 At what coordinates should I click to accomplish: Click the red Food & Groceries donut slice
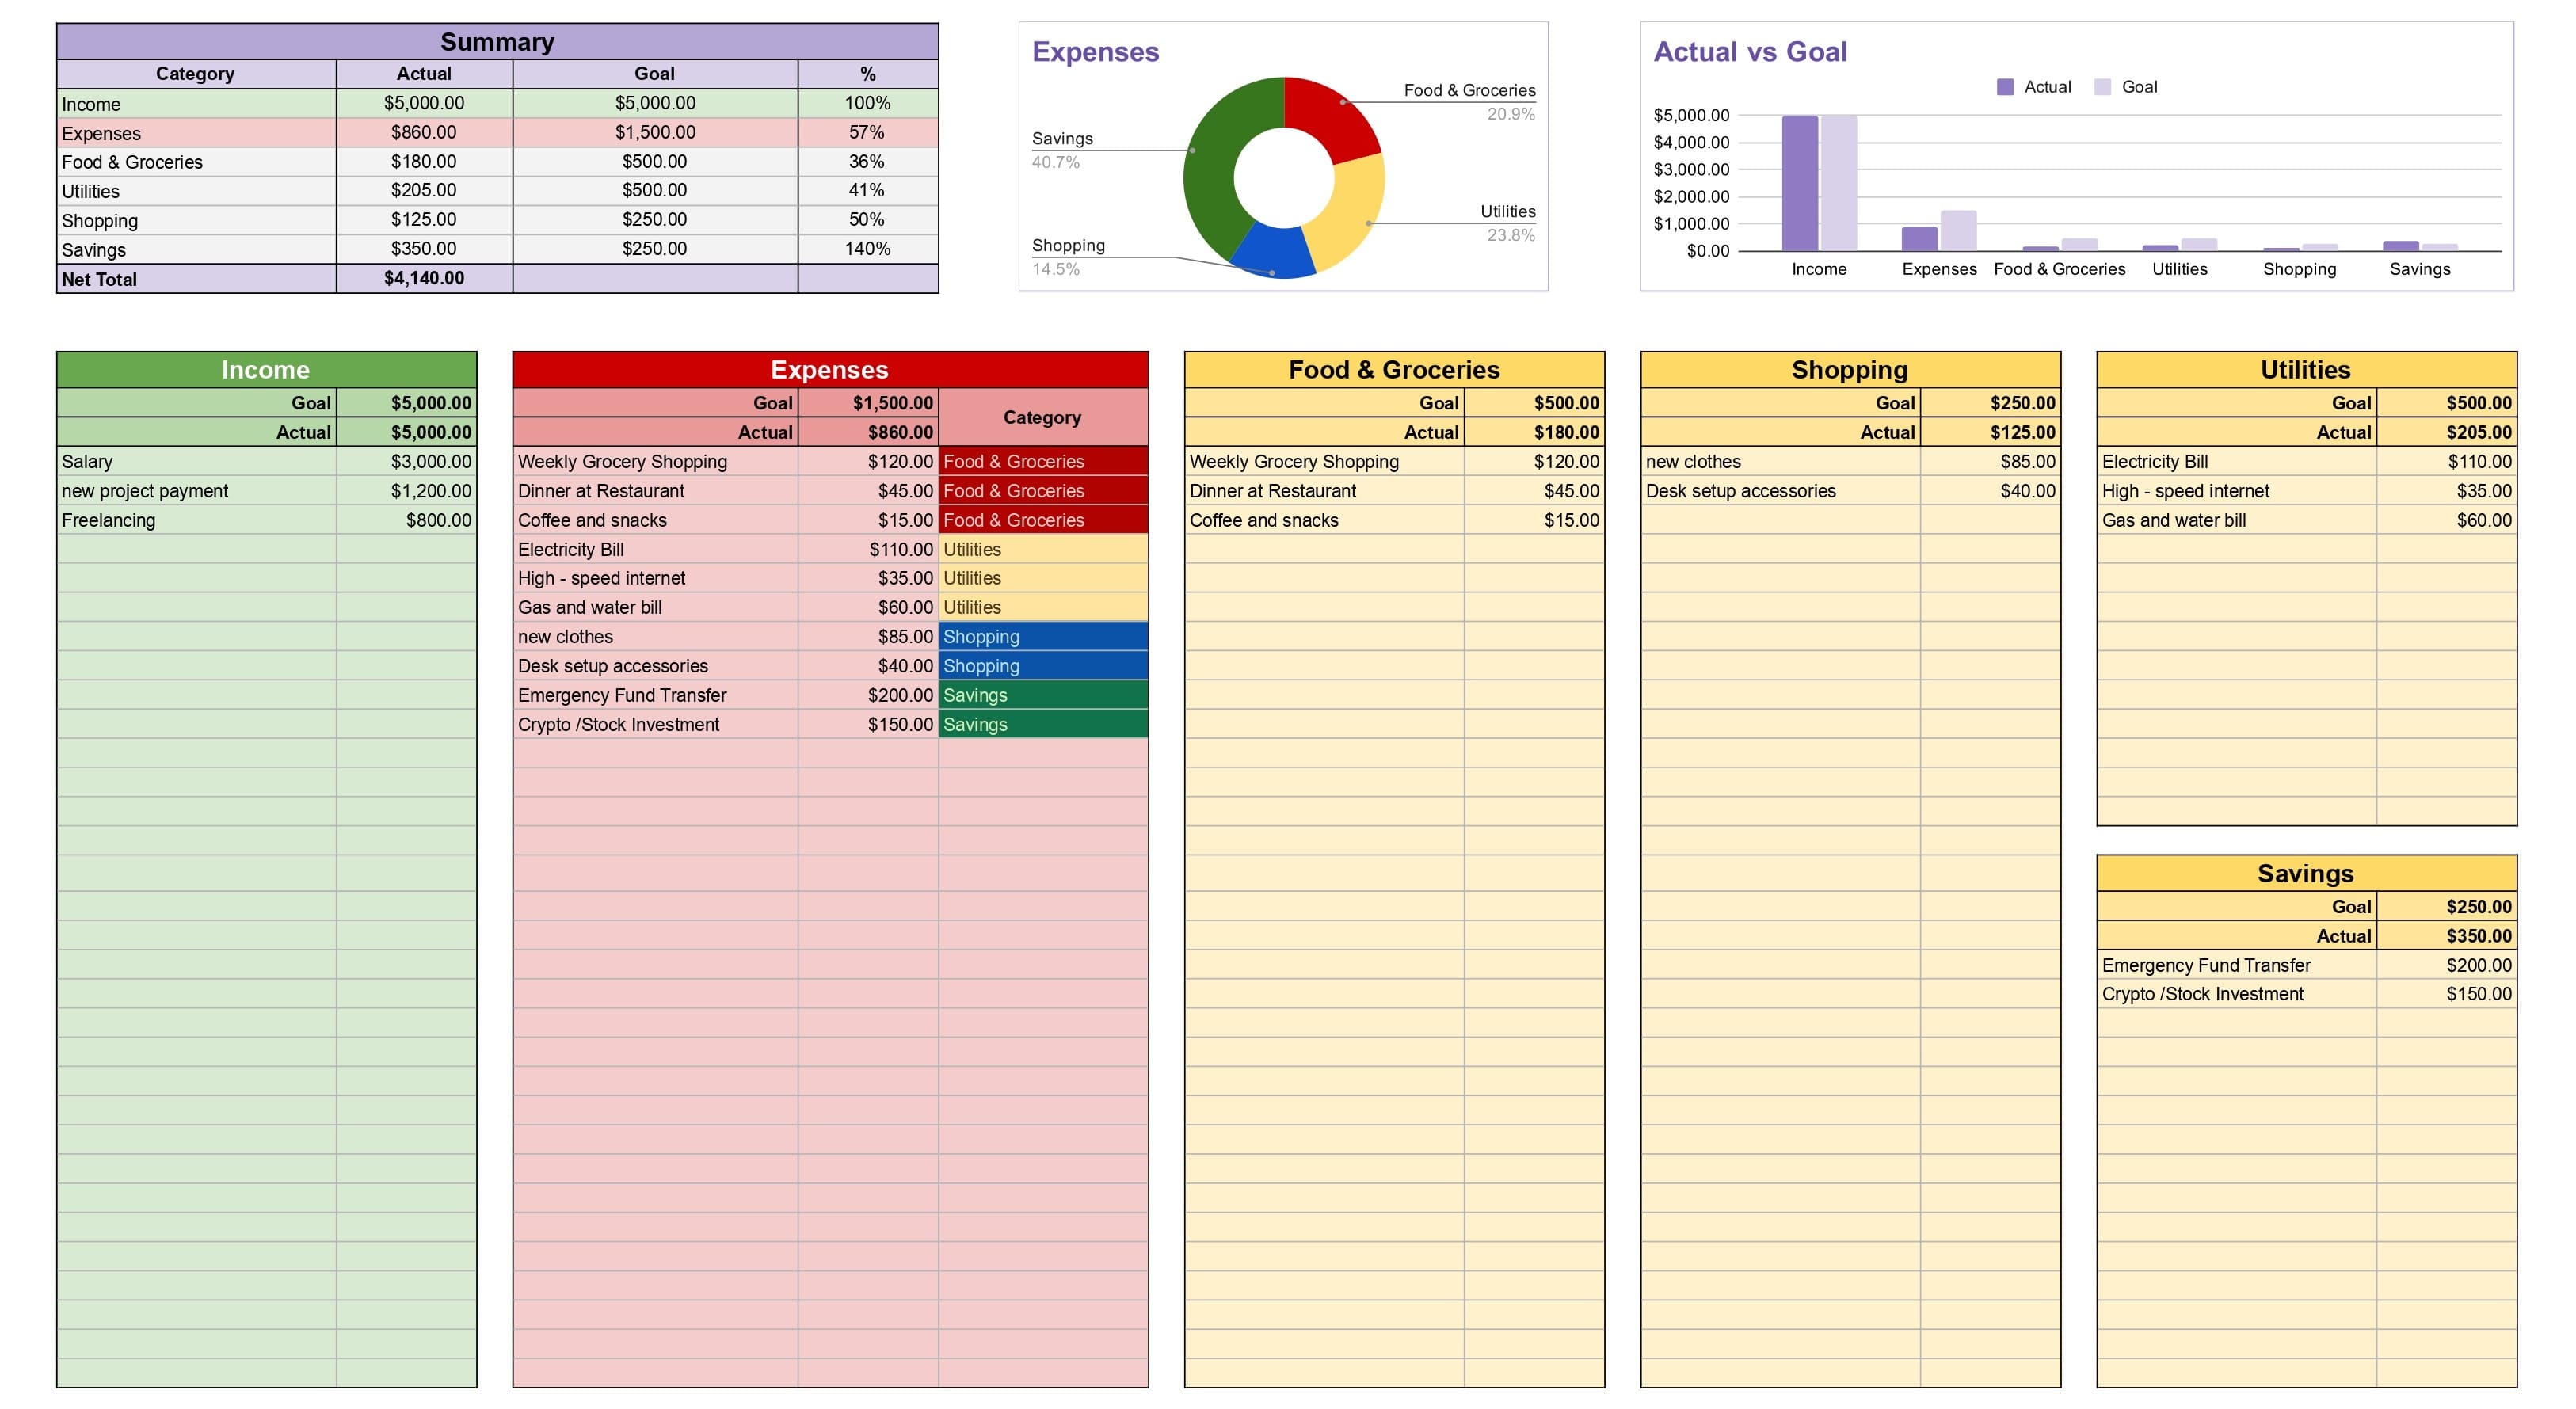pos(1335,115)
